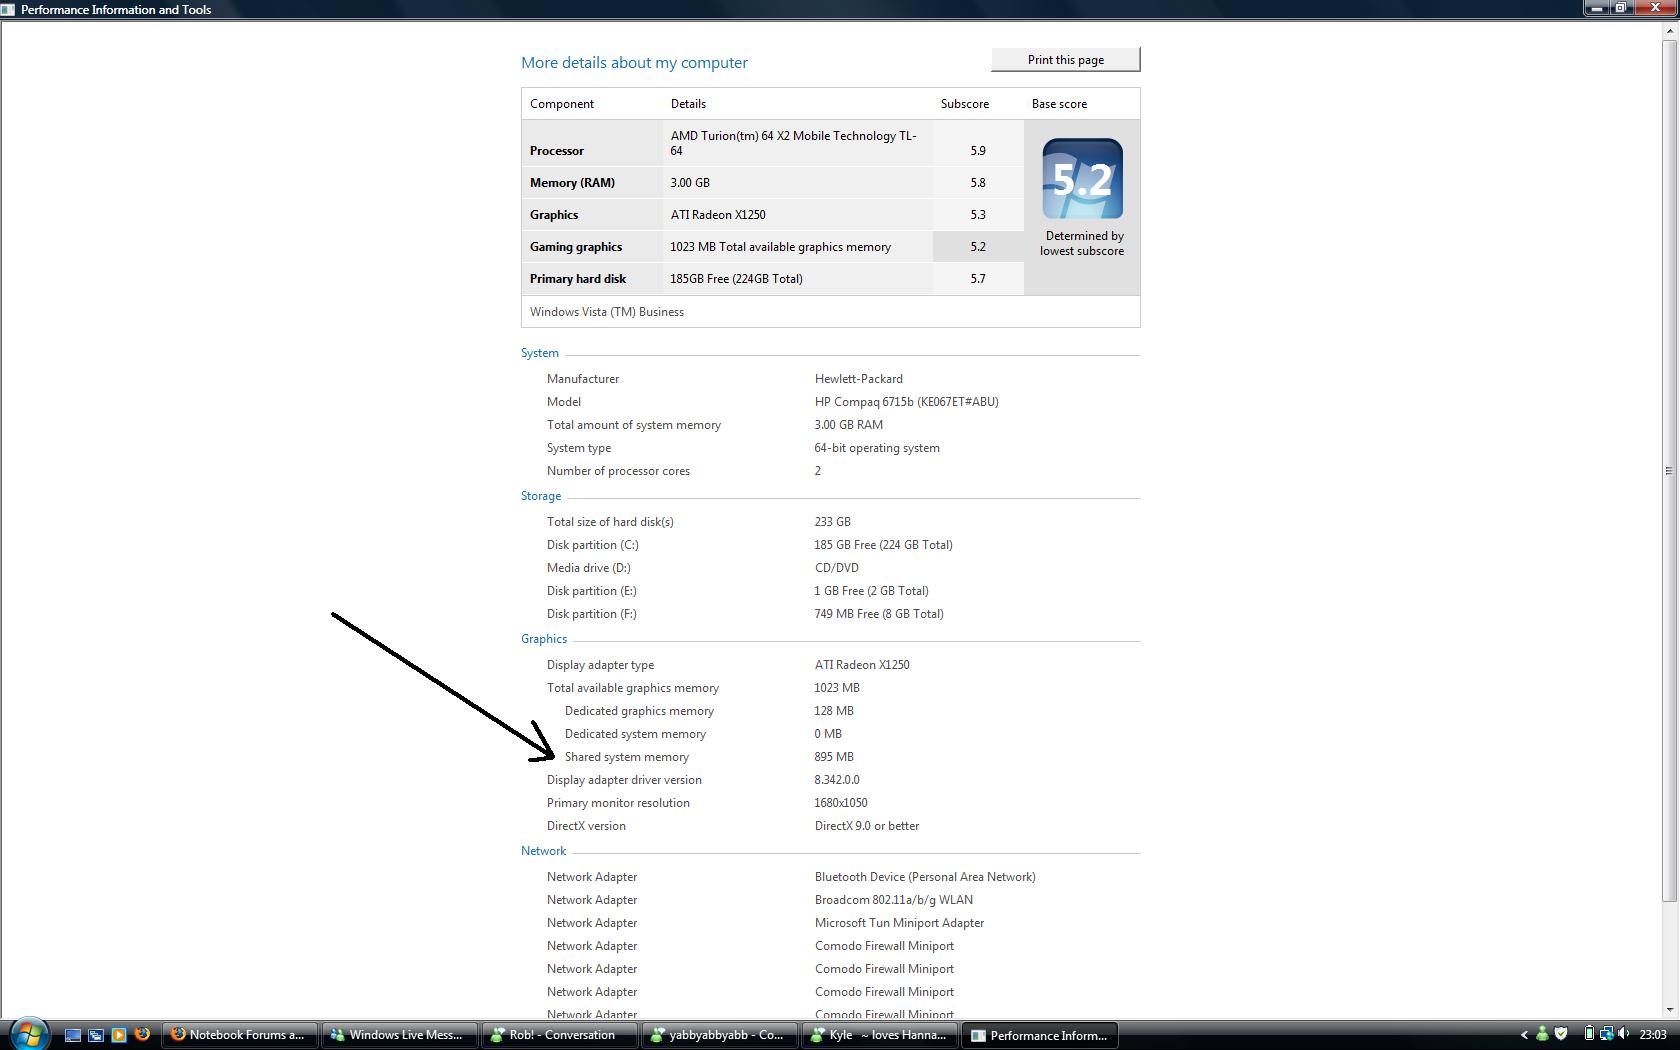Click the Storage section heading
This screenshot has height=1050, width=1680.
pyautogui.click(x=541, y=496)
